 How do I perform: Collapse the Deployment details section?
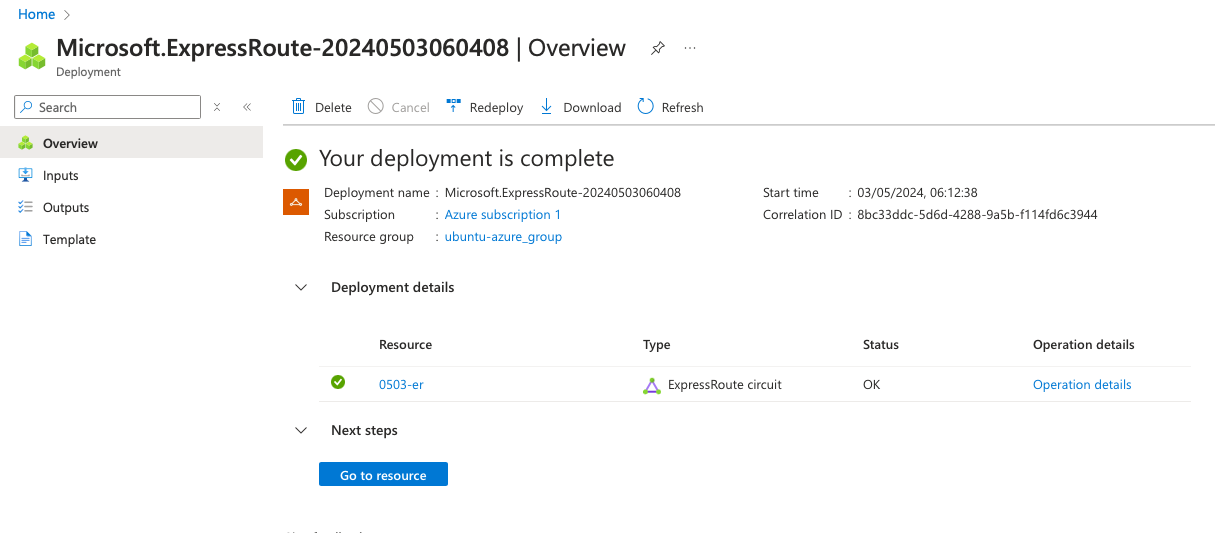click(300, 287)
